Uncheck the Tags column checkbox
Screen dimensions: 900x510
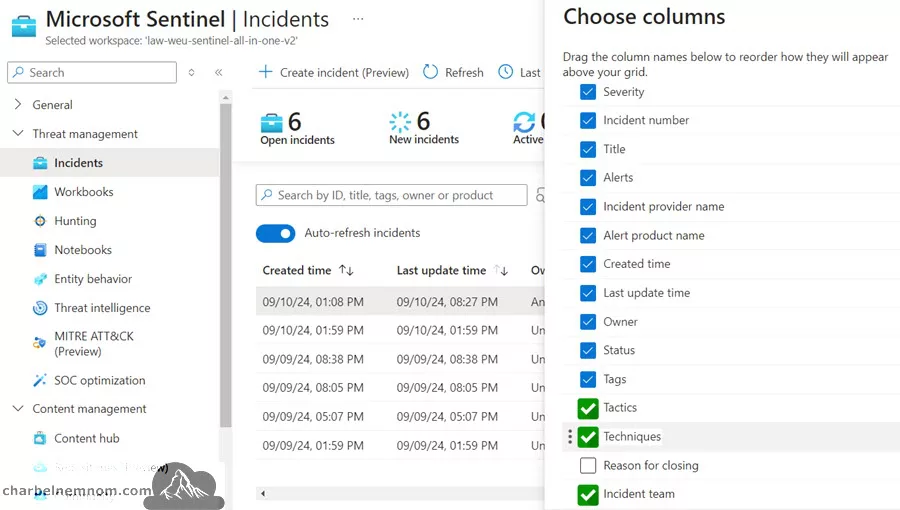[588, 379]
